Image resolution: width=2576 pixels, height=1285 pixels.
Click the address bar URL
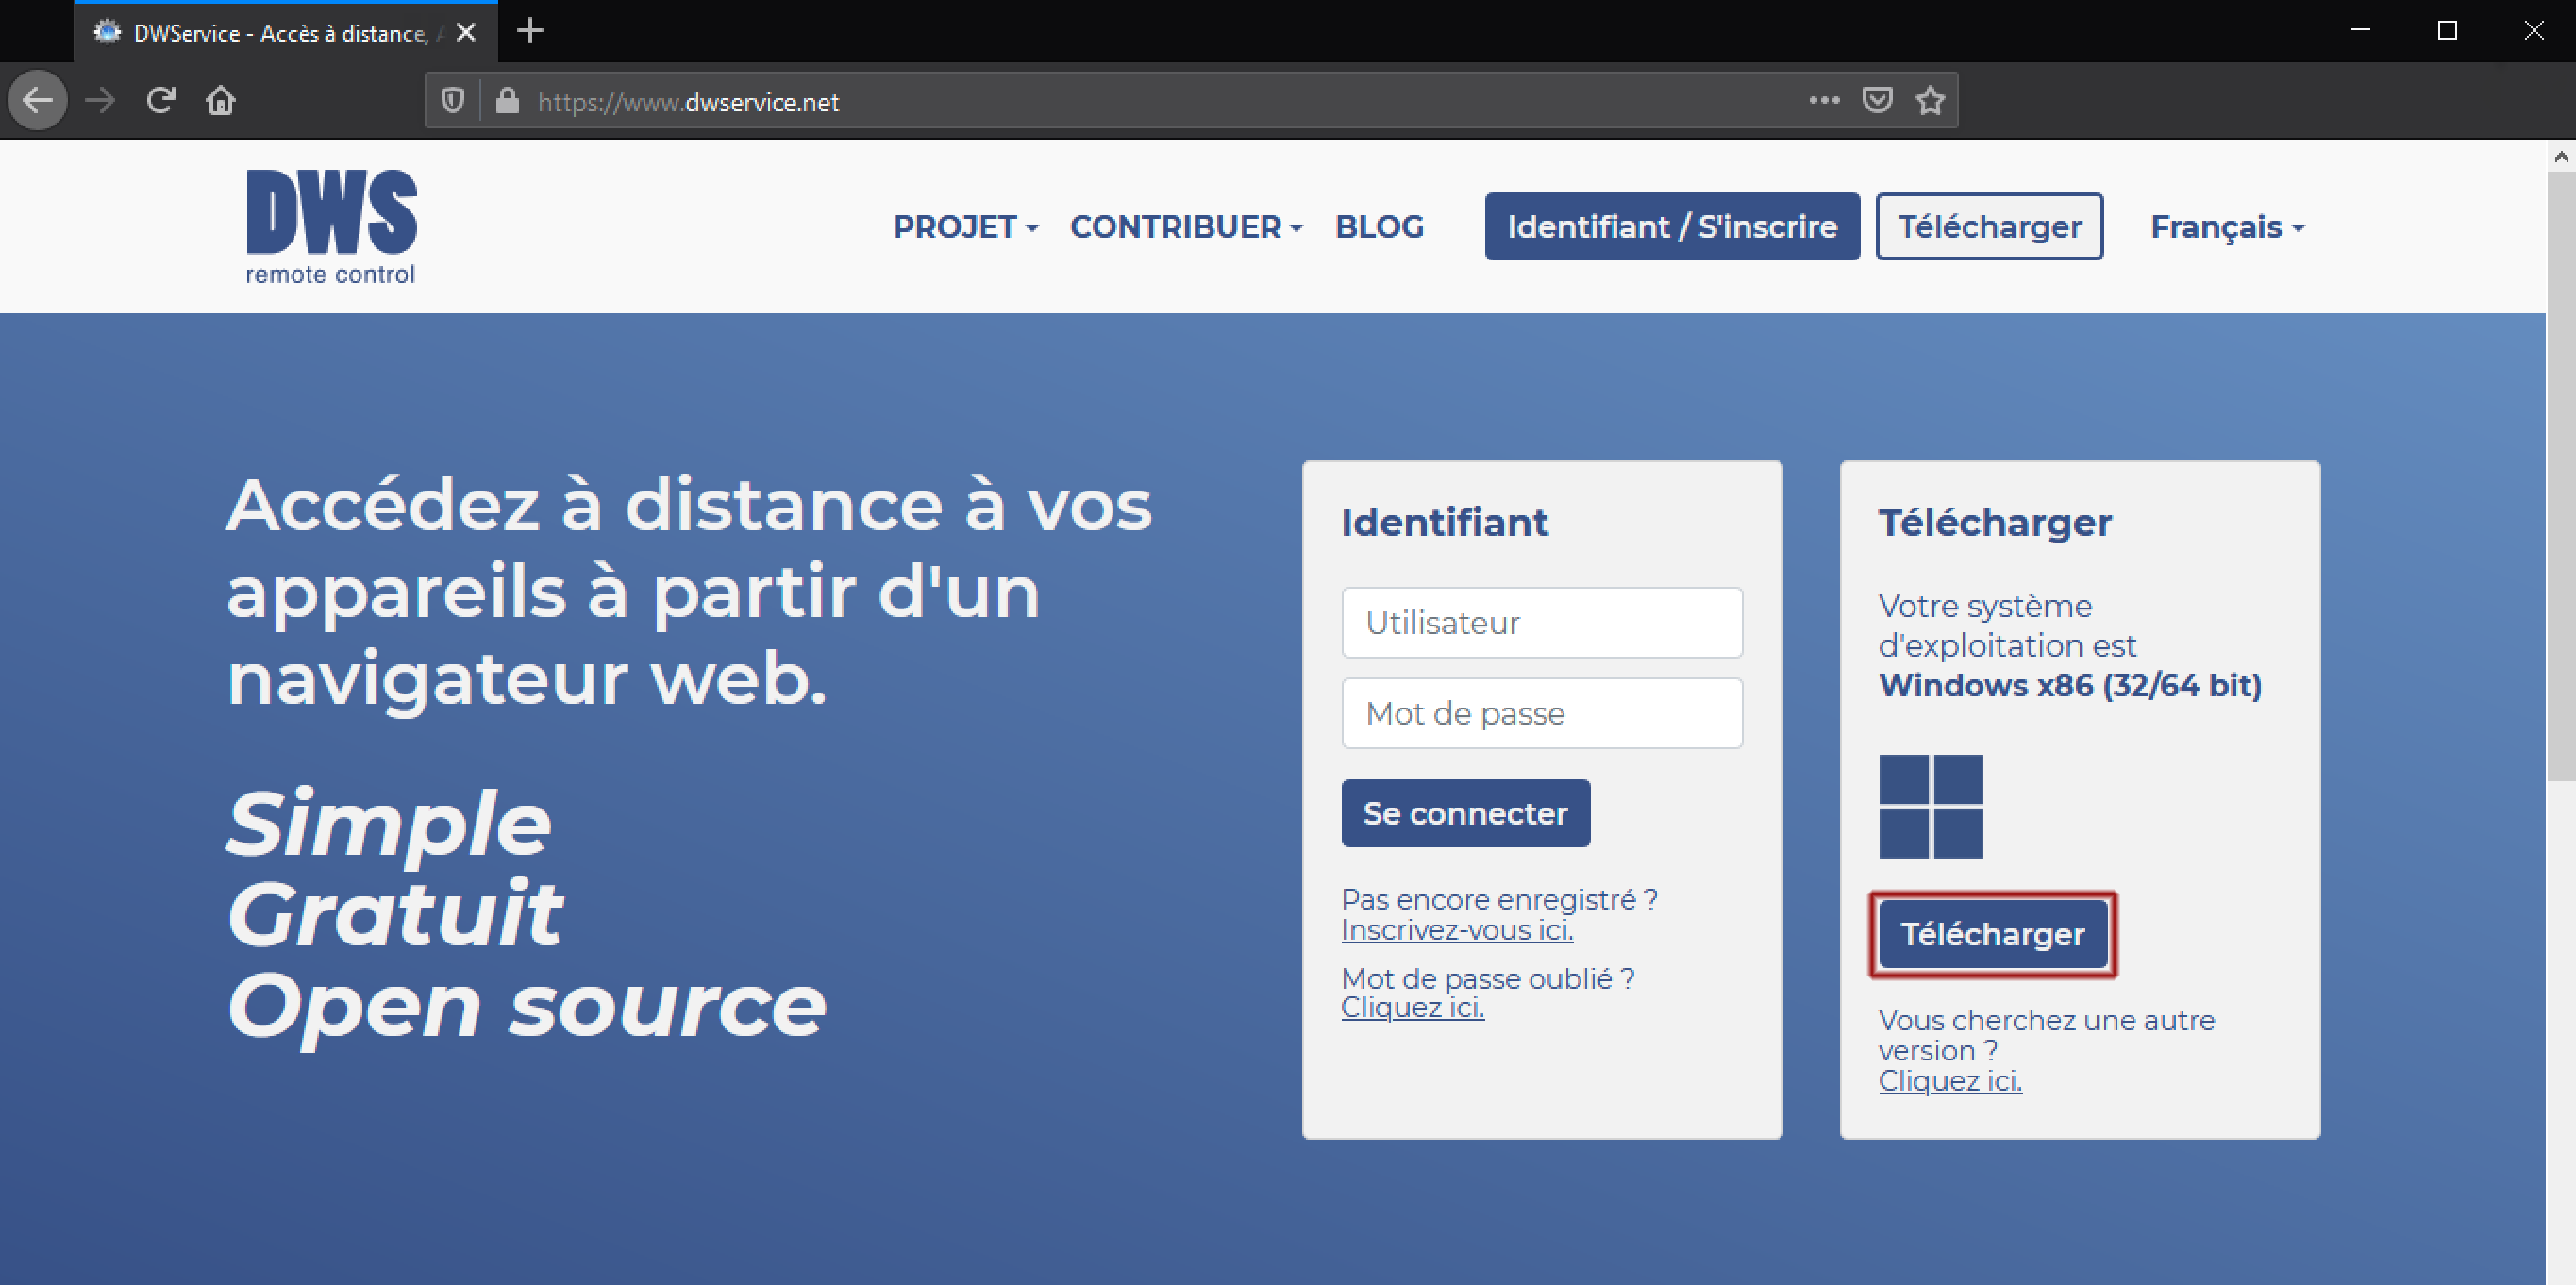(689, 101)
